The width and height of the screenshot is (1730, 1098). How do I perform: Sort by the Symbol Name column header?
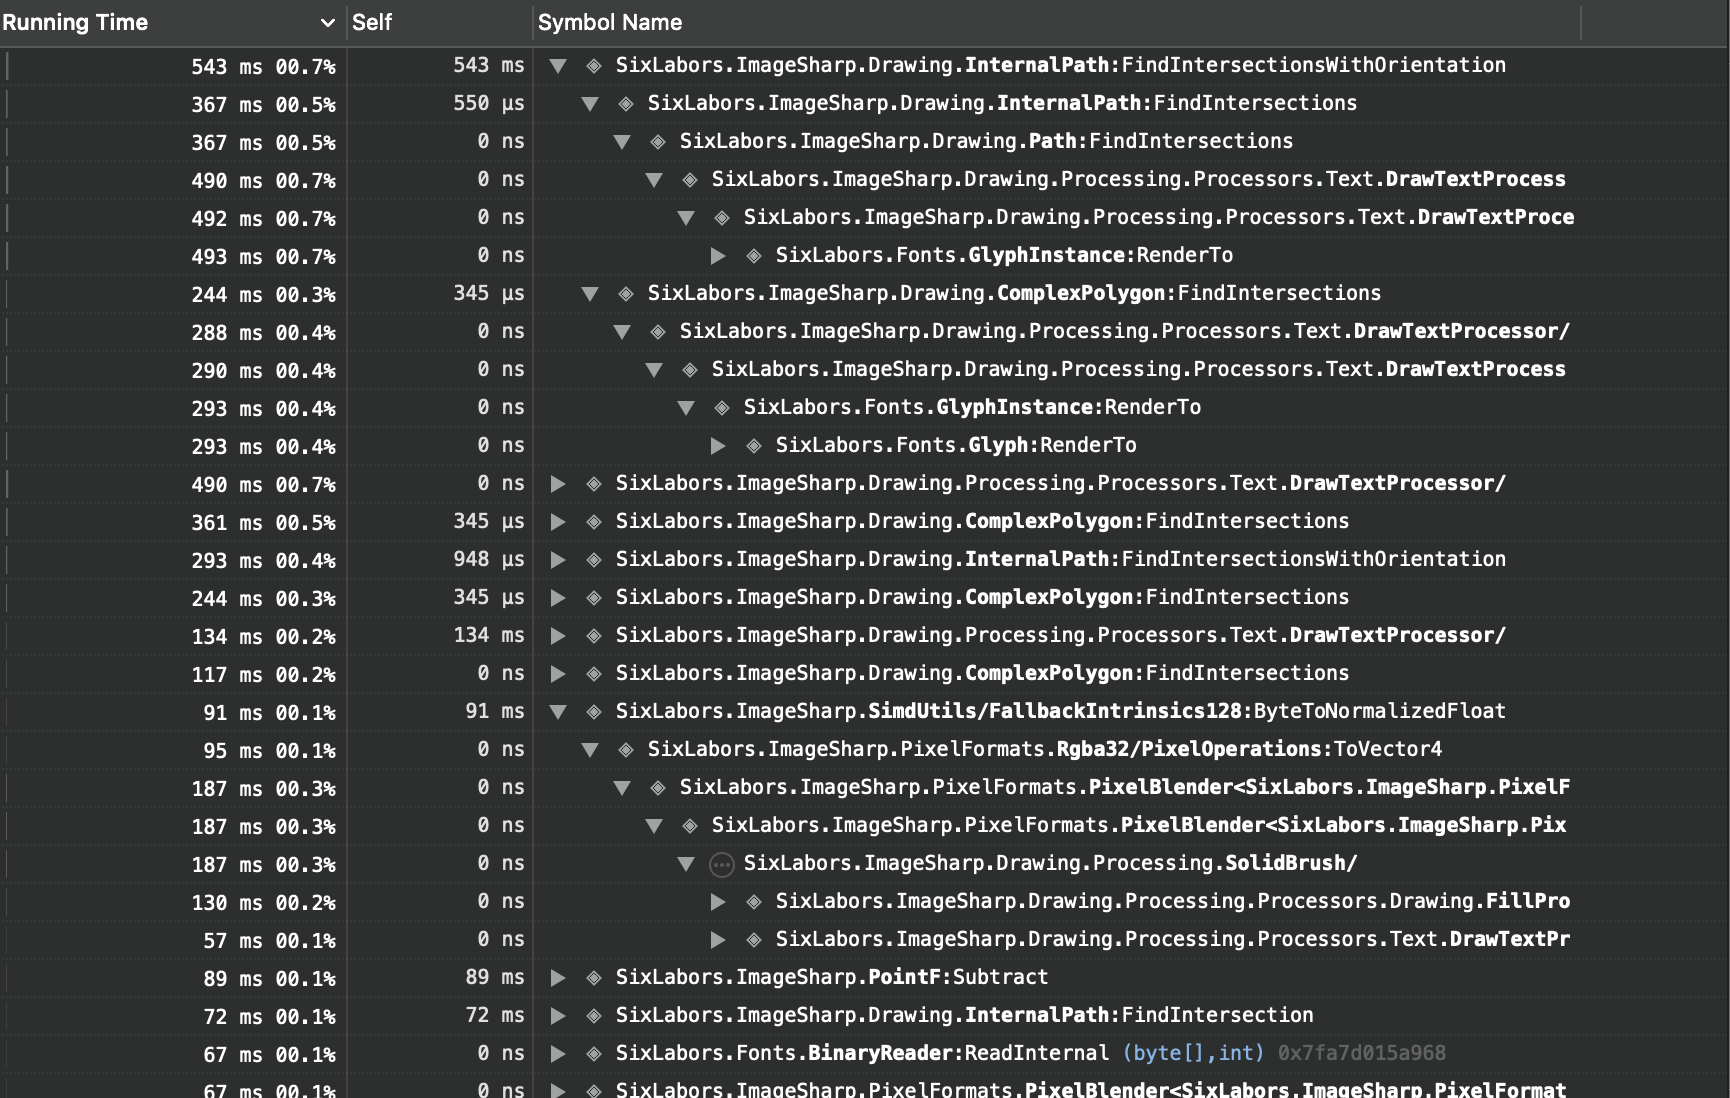tap(610, 22)
